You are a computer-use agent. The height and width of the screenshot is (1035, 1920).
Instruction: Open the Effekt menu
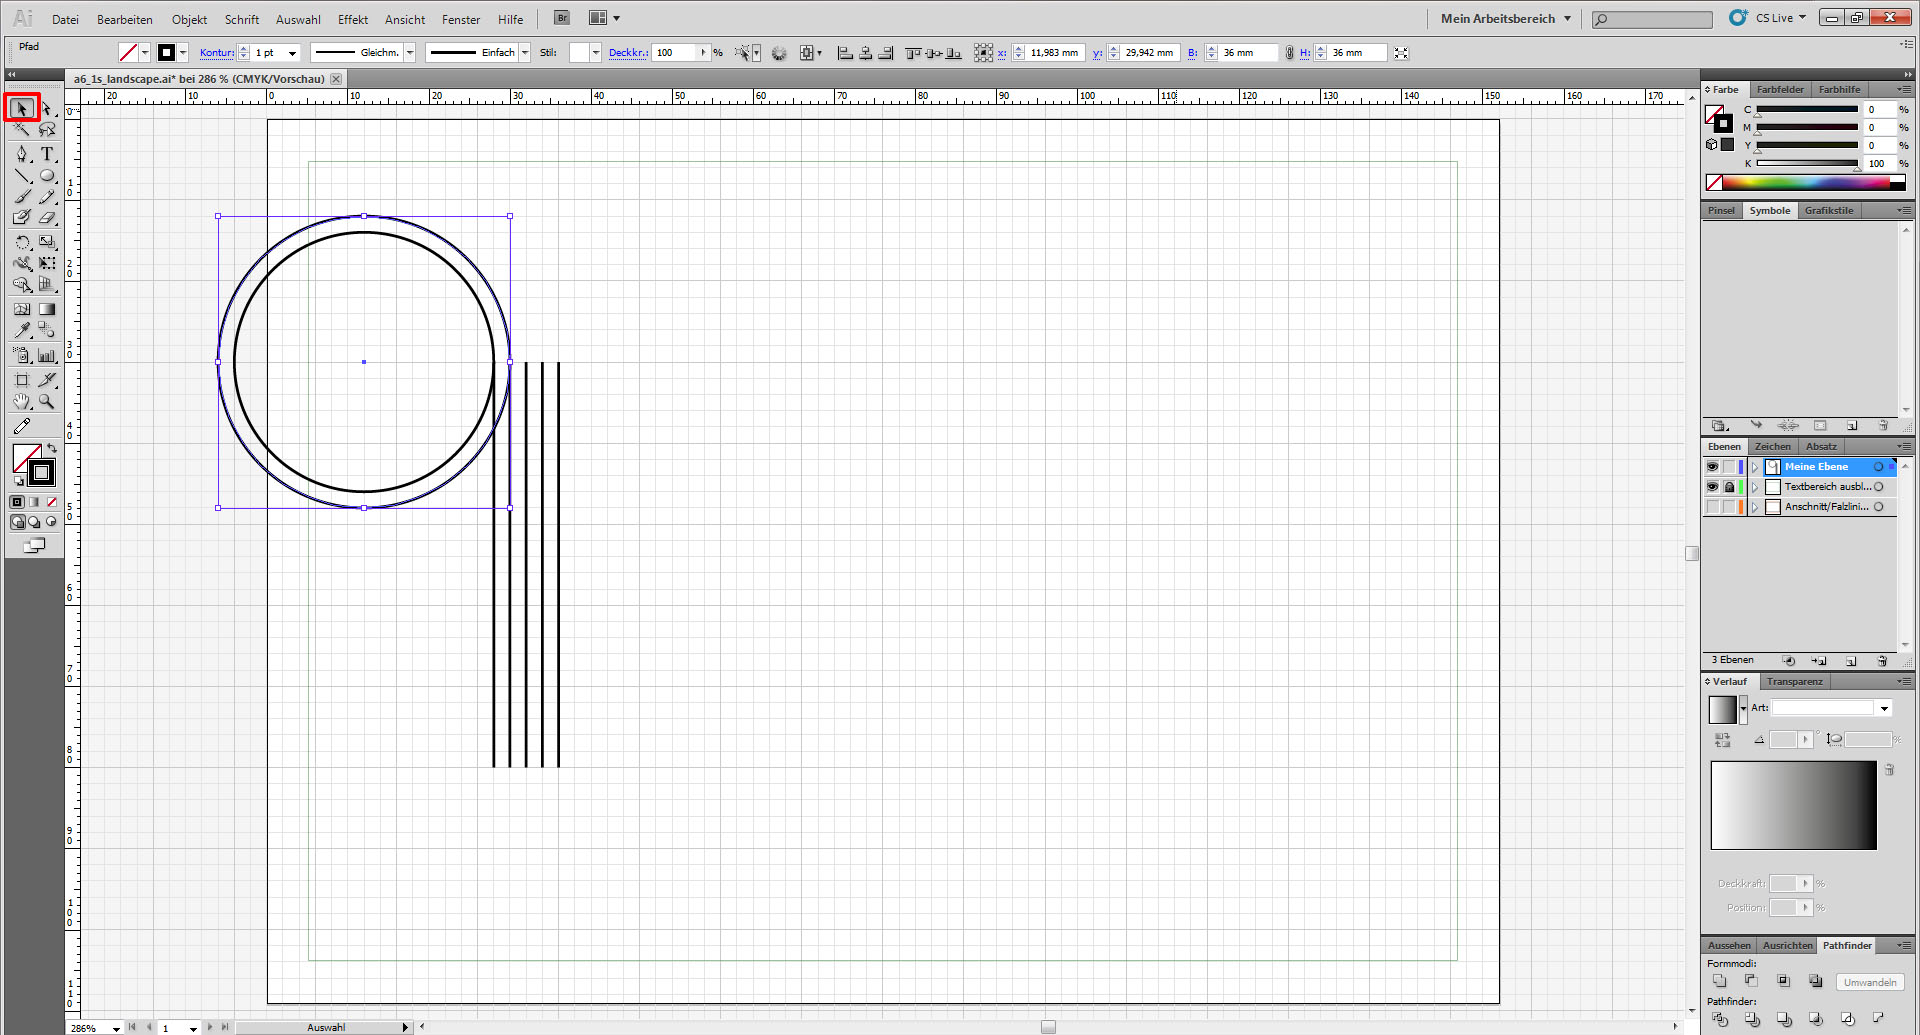pos(352,19)
